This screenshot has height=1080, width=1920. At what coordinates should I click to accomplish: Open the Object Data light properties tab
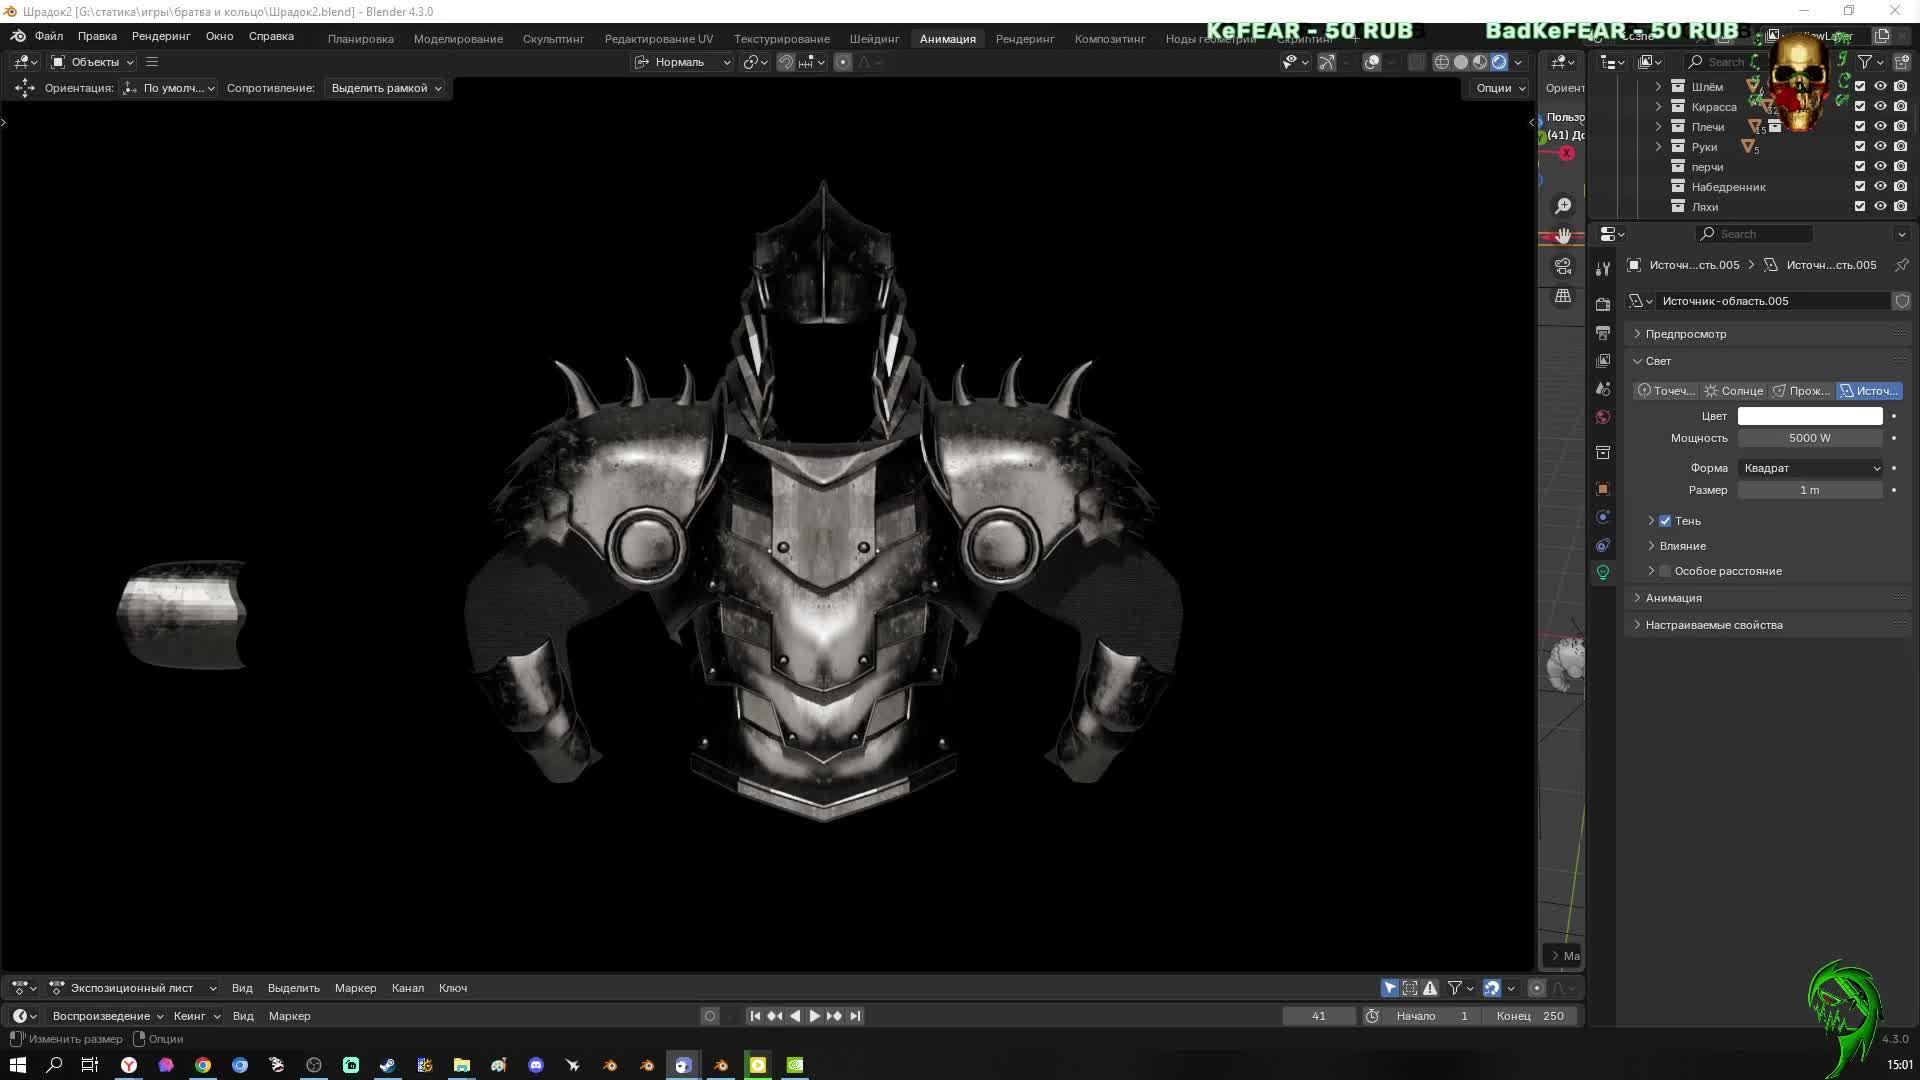click(x=1603, y=573)
